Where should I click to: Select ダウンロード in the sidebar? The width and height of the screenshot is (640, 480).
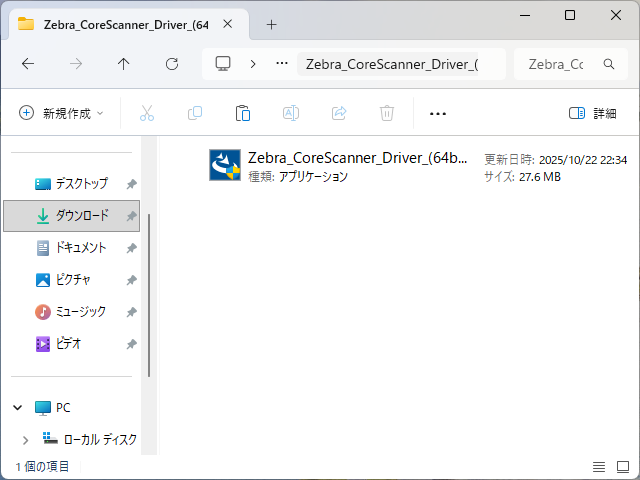point(71,216)
